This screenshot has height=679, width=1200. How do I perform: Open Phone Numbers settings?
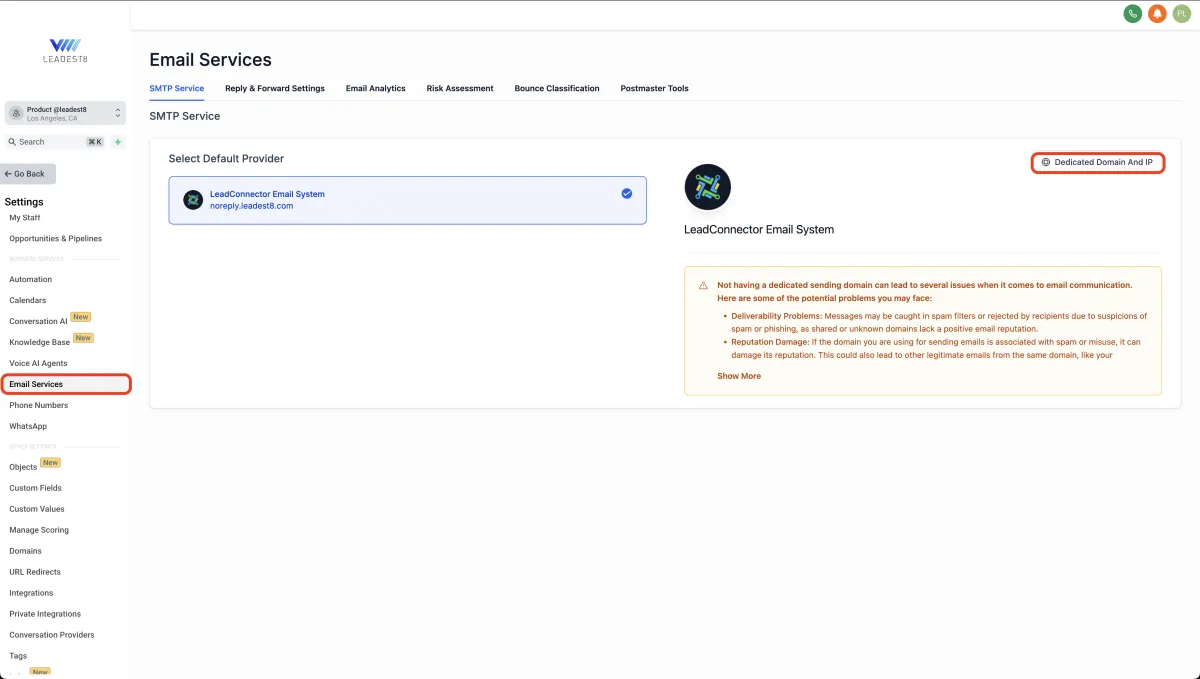pyautogui.click(x=39, y=405)
